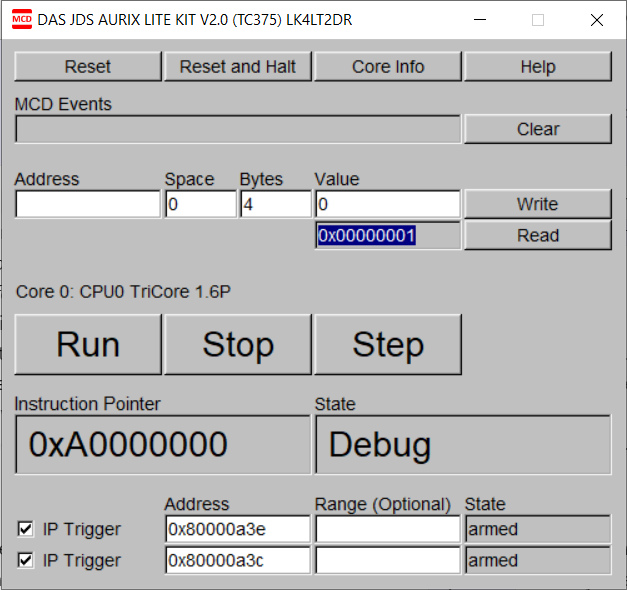This screenshot has height=590, width=627.
Task: Uncheck the IP Trigger for 0x80000a3c
Action: pyautogui.click(x=26, y=560)
